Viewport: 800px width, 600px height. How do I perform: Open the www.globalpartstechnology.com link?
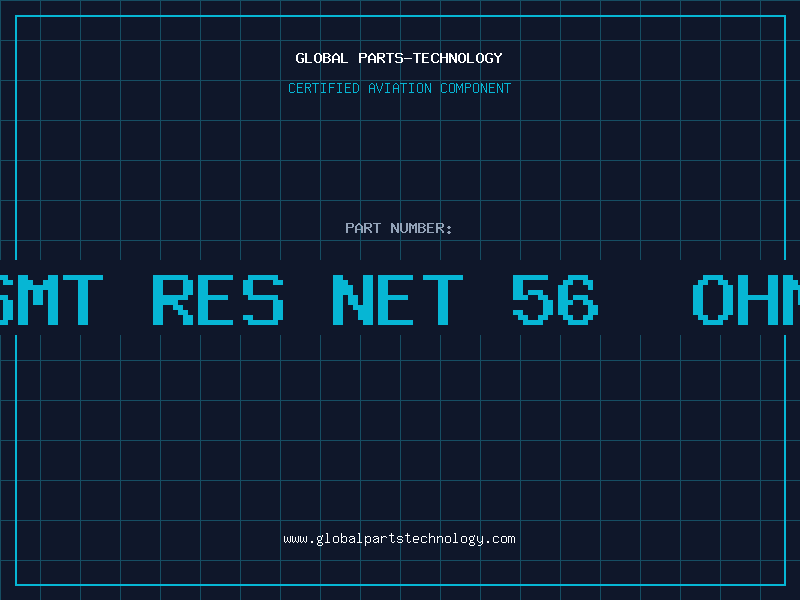click(x=399, y=539)
